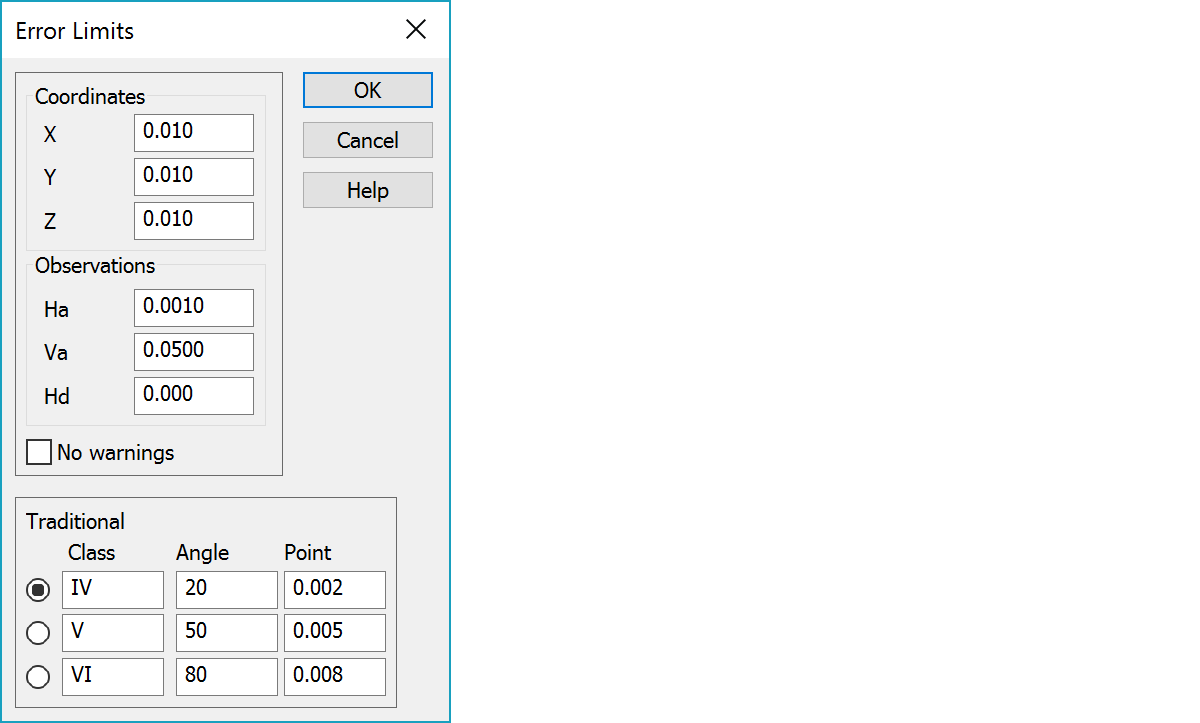This screenshot has height=723, width=1200.
Task: Enable the No warnings checkbox
Action: [39, 452]
